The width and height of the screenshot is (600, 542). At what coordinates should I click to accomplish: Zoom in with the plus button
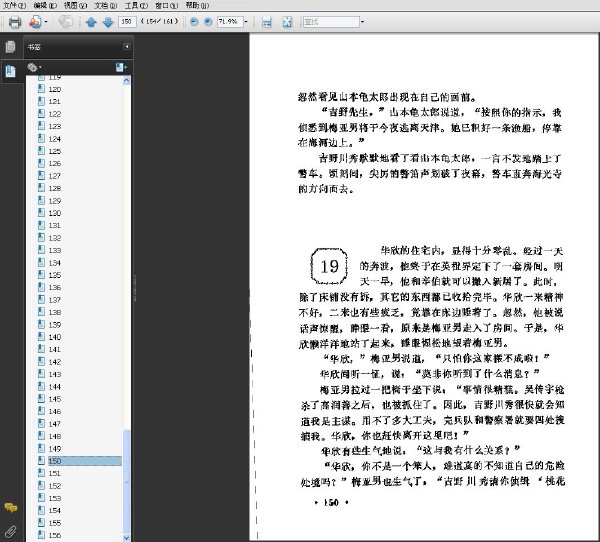tap(208, 22)
